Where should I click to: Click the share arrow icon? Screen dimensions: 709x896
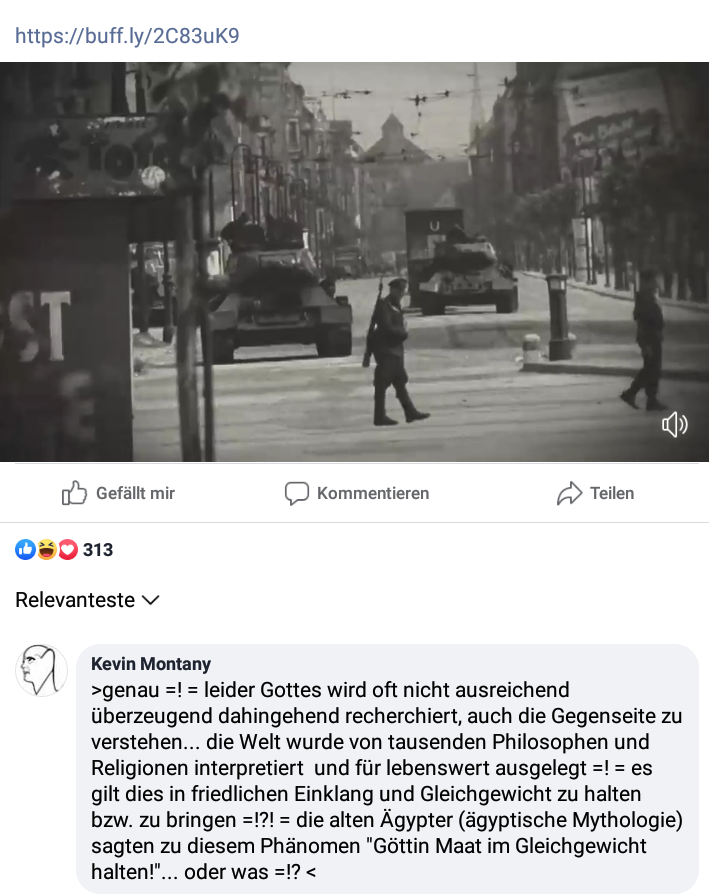569,493
